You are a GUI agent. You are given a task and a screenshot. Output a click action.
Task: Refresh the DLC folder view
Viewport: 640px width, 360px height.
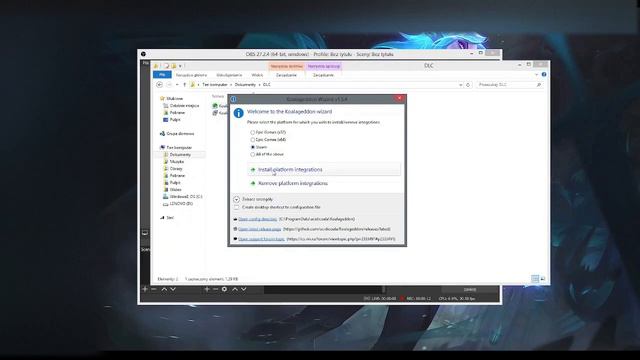point(468,85)
